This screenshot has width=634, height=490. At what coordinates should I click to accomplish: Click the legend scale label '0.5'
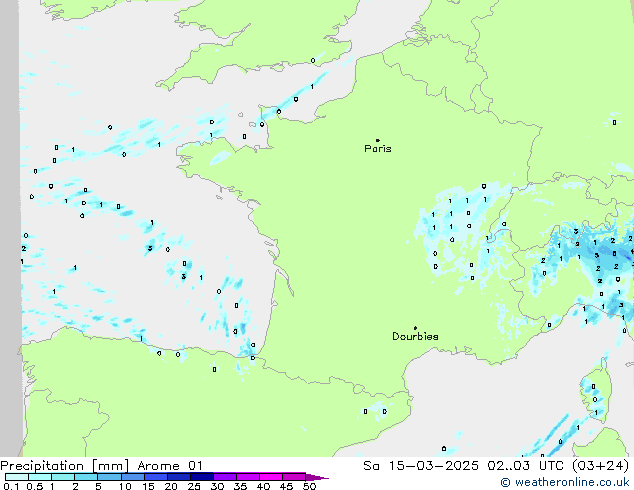click(35, 486)
